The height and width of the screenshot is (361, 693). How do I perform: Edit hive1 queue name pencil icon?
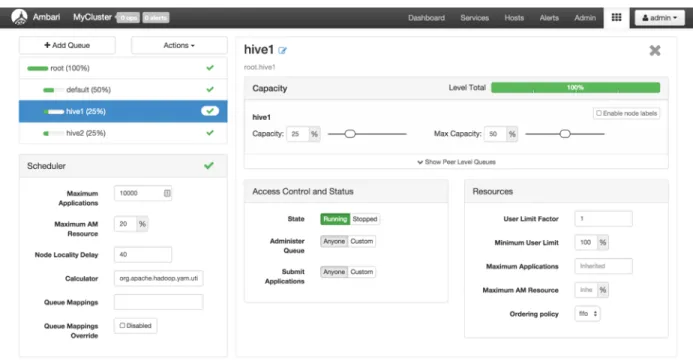282,50
